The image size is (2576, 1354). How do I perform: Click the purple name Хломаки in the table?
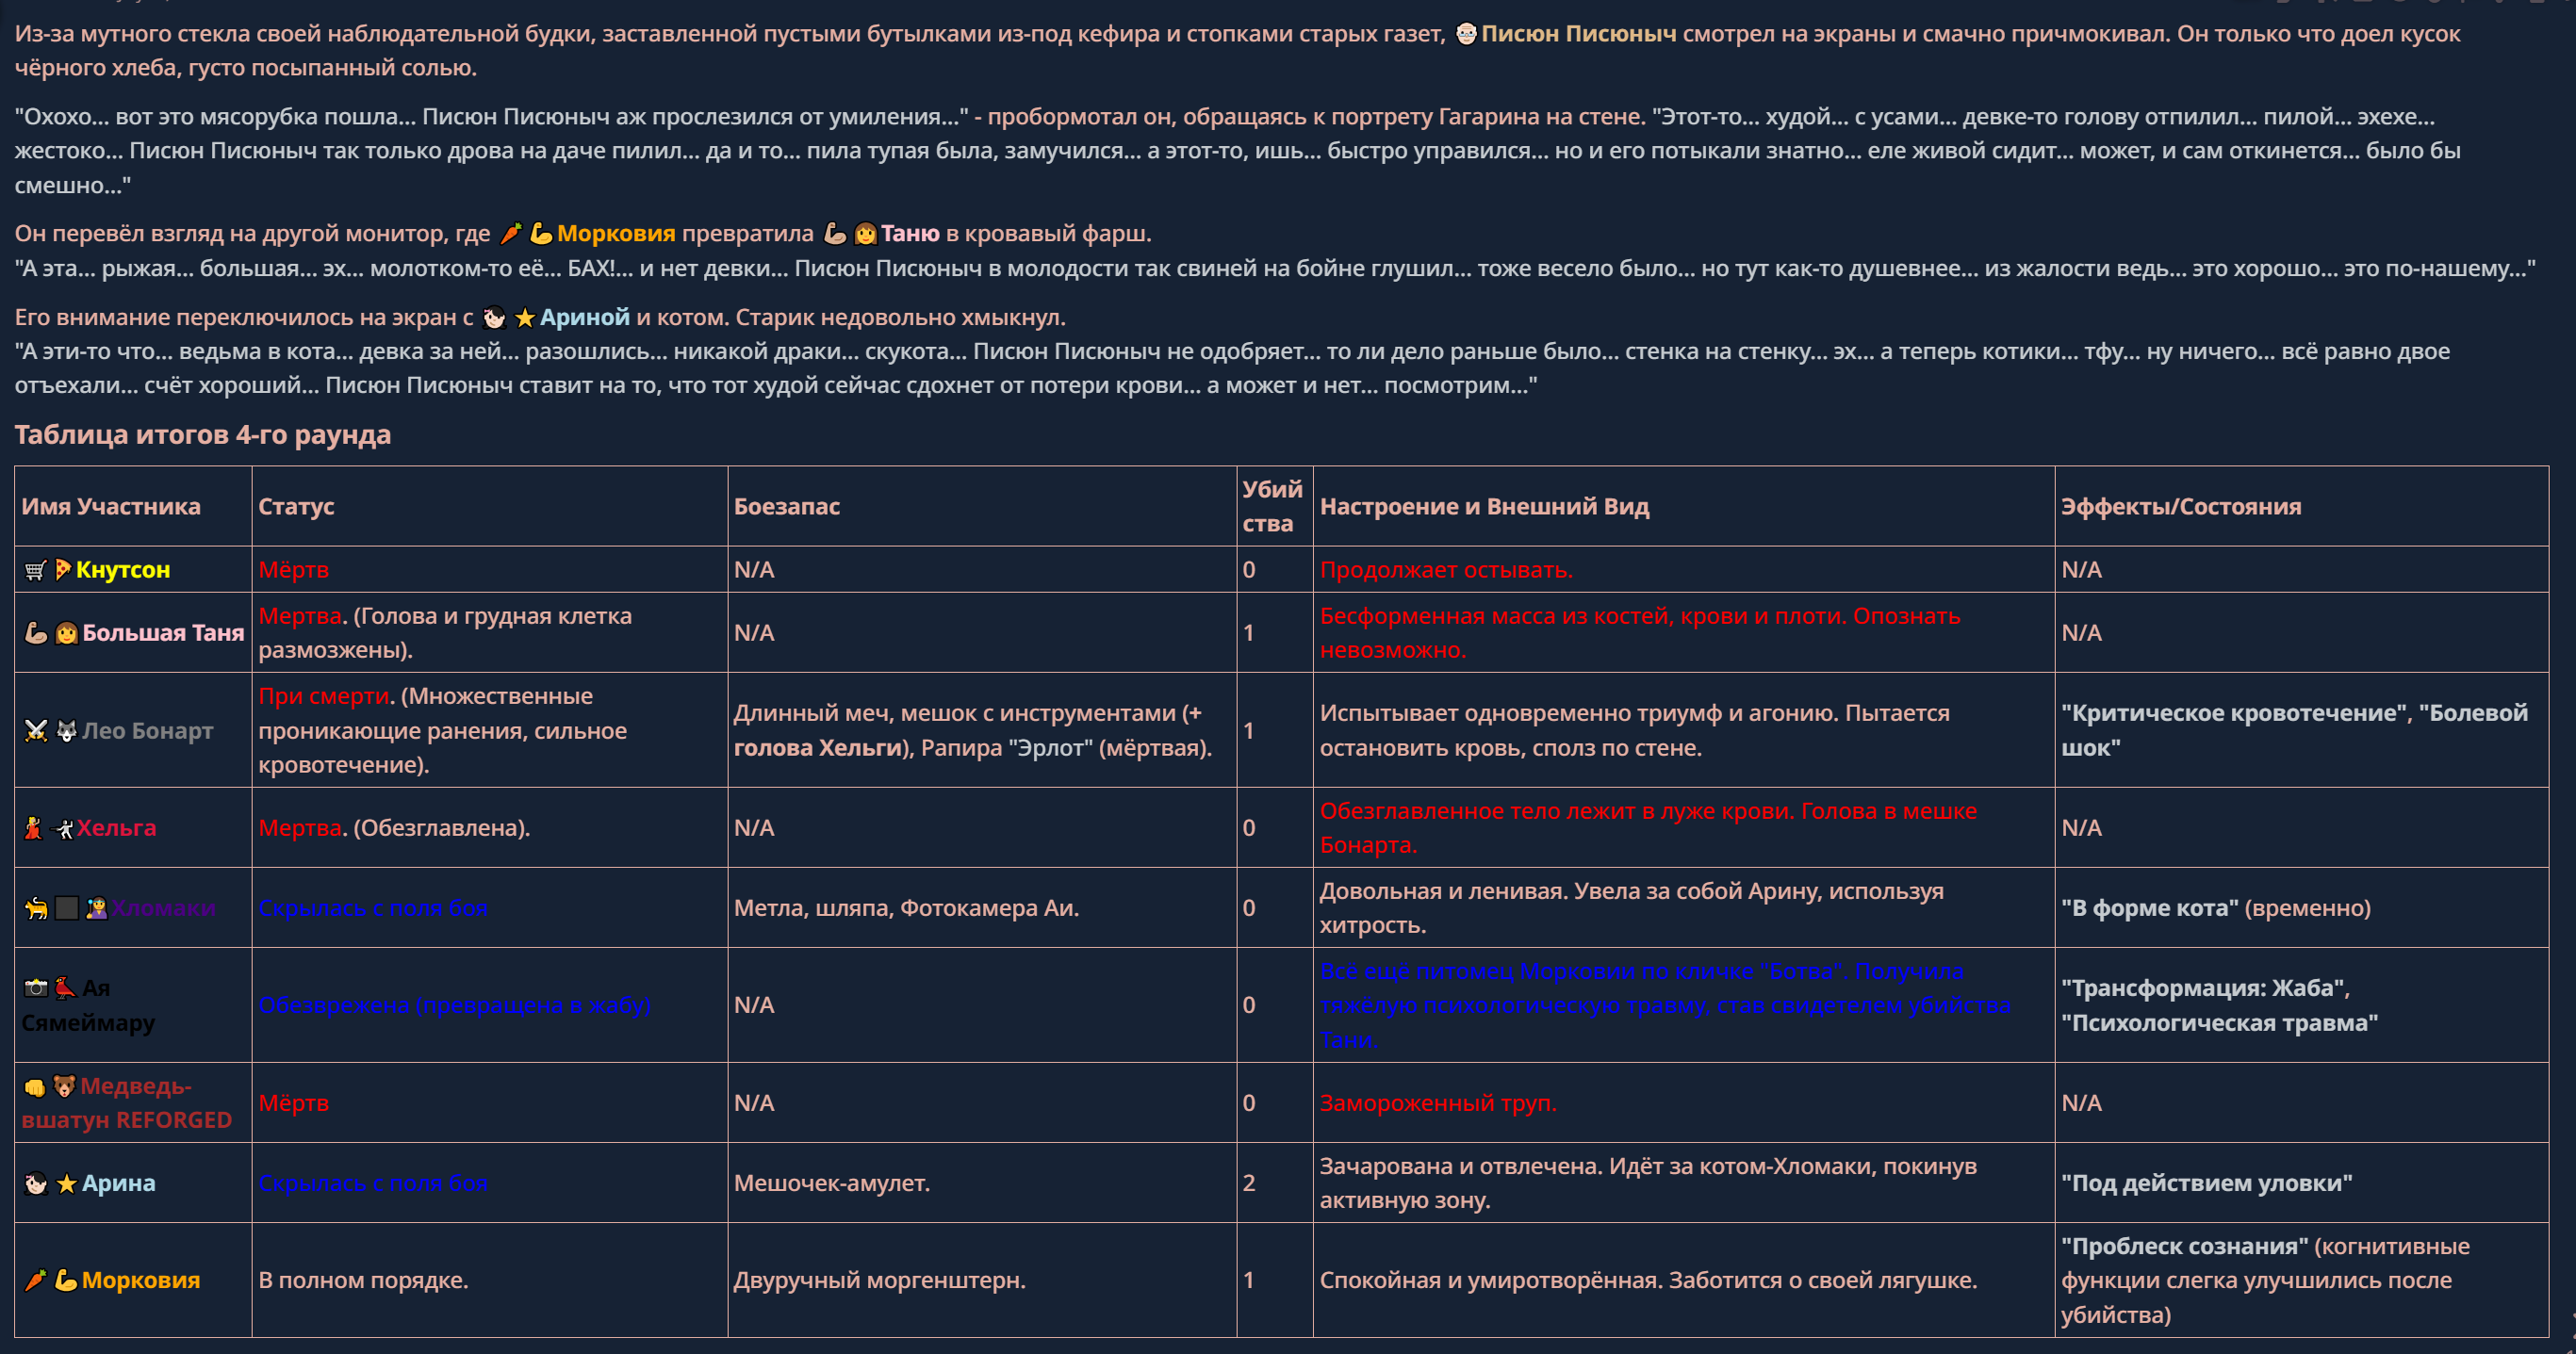click(x=163, y=908)
